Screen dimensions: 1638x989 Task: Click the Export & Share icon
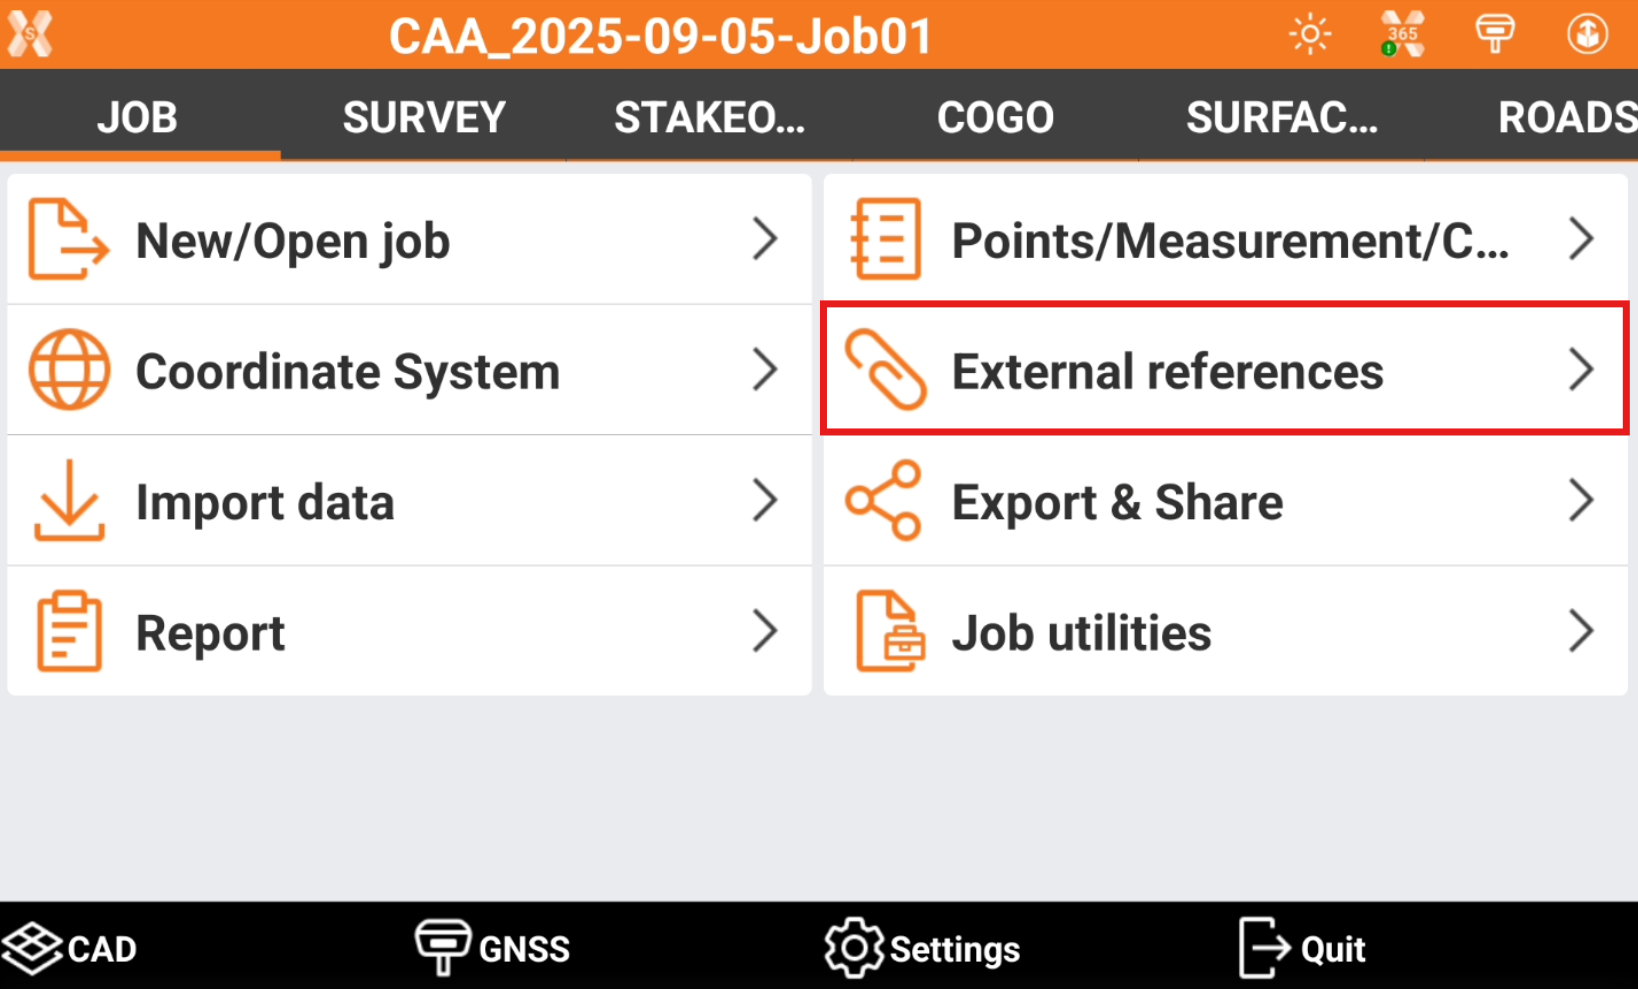click(x=883, y=501)
